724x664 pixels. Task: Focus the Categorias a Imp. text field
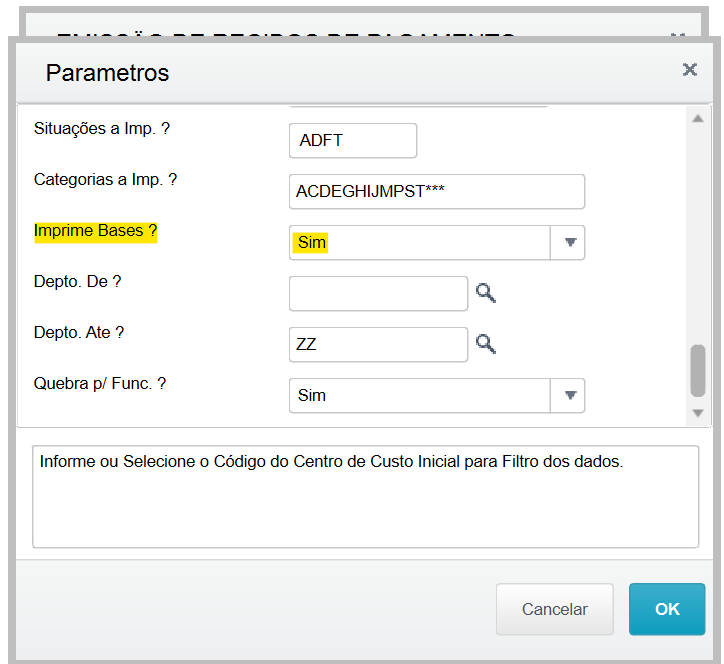(x=436, y=192)
